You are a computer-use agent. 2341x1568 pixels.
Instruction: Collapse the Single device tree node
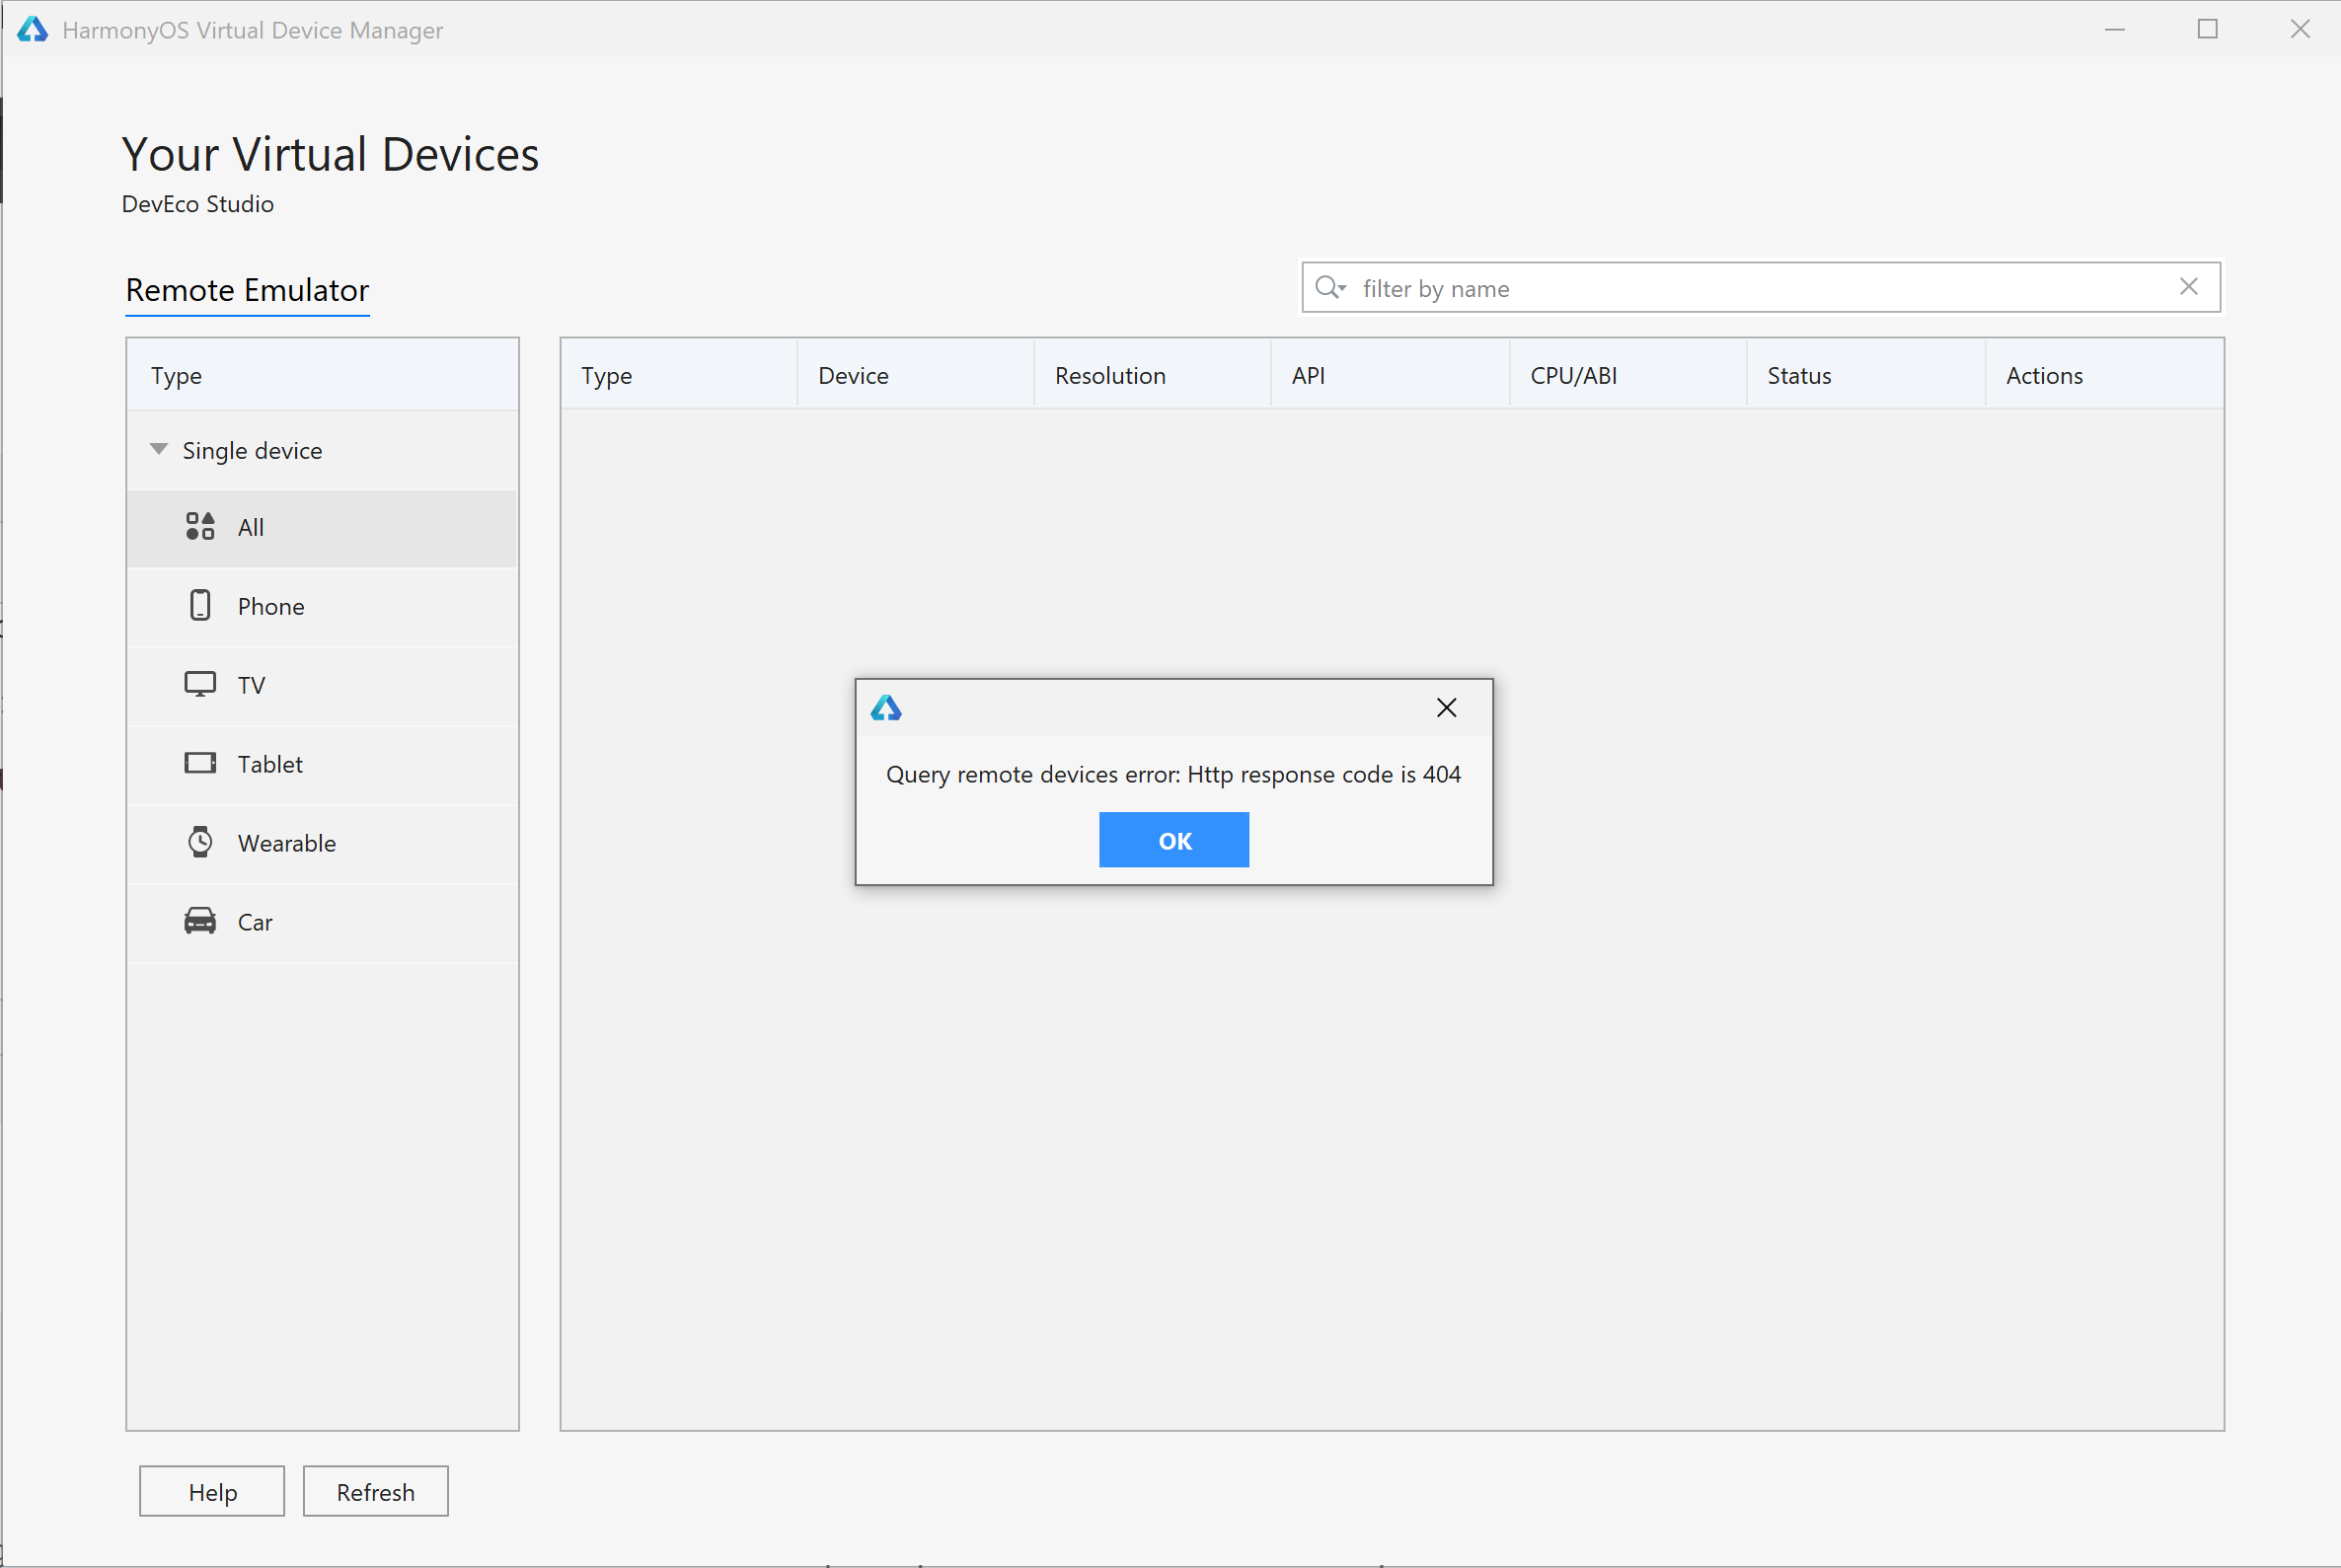click(x=158, y=449)
